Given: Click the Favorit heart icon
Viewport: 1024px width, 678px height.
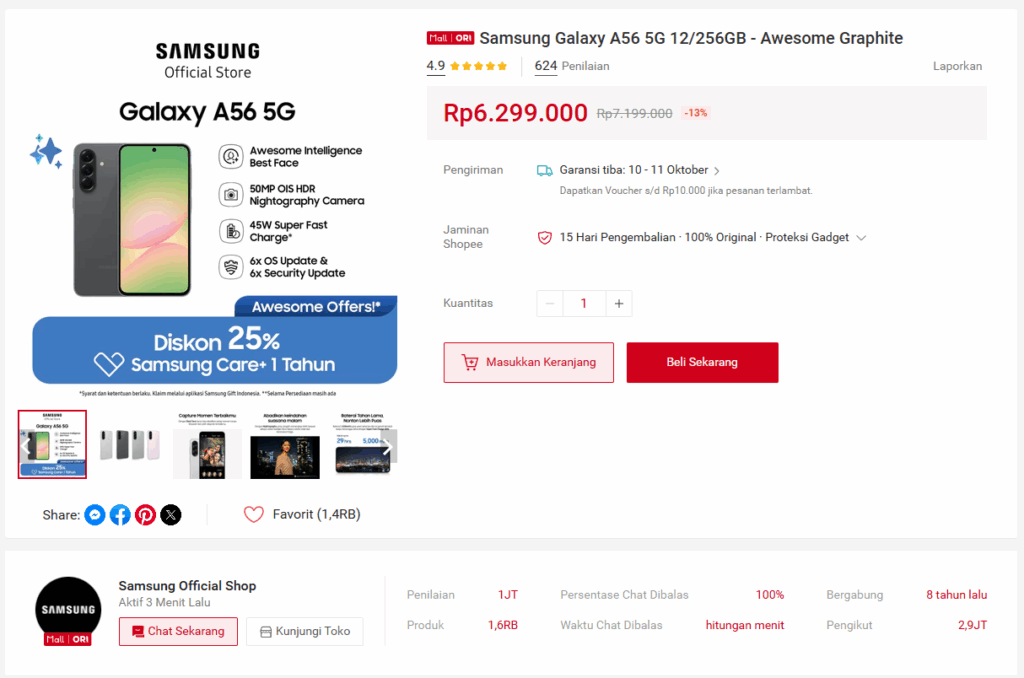Looking at the screenshot, I should coord(254,515).
